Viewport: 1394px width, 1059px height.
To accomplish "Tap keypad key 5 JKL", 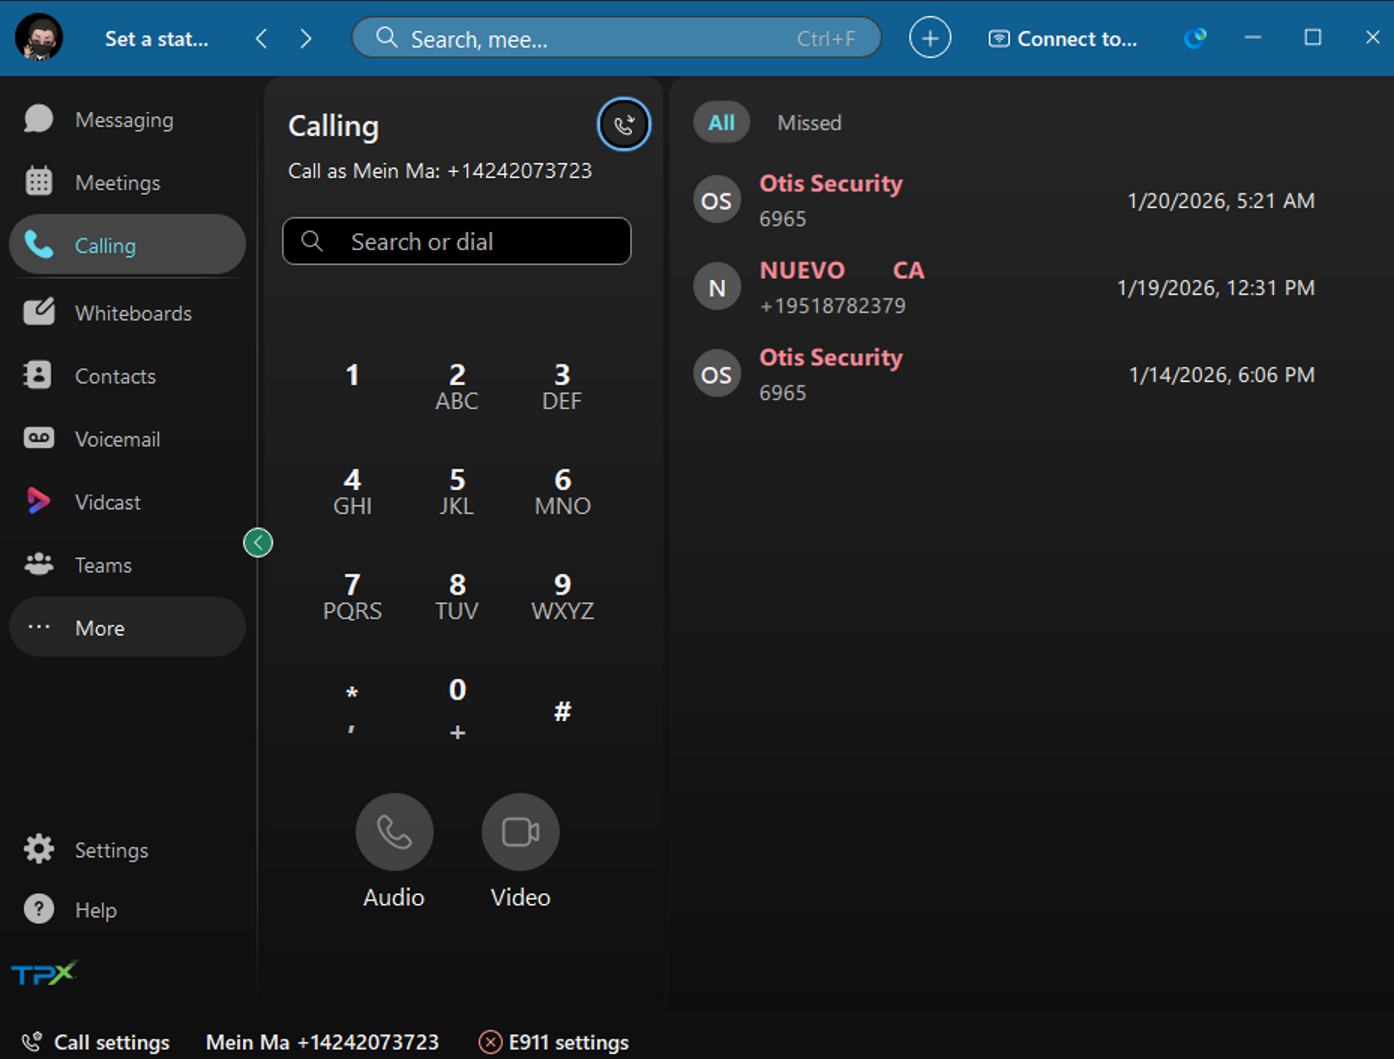I will [457, 491].
